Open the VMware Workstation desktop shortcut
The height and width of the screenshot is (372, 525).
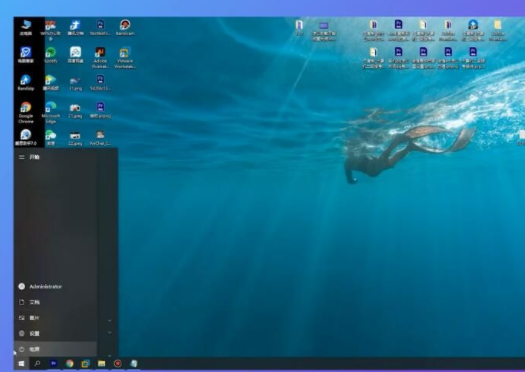click(x=125, y=57)
